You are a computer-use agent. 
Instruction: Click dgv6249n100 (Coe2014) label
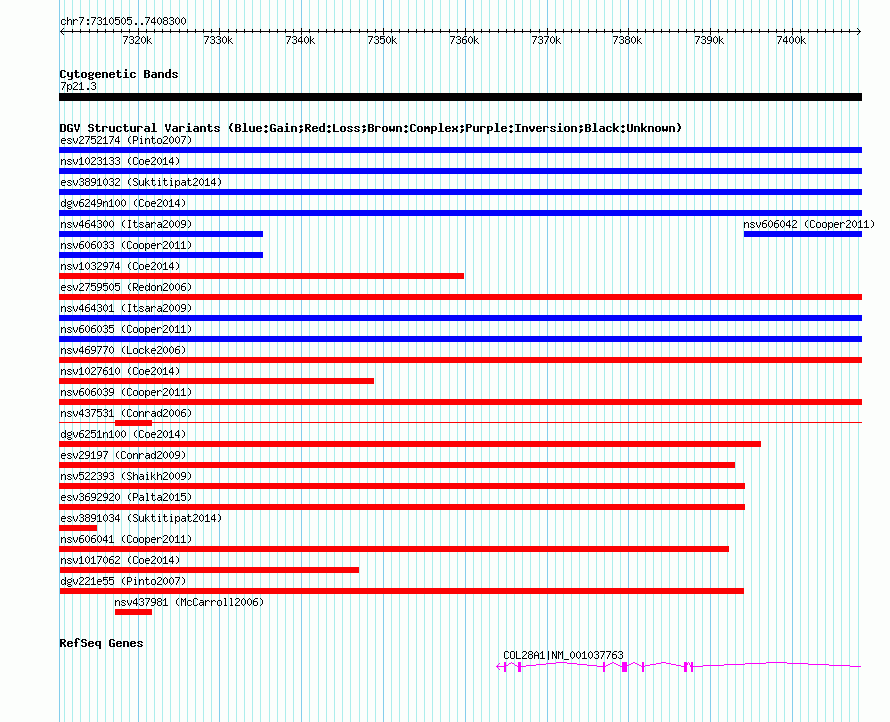pyautogui.click(x=123, y=203)
